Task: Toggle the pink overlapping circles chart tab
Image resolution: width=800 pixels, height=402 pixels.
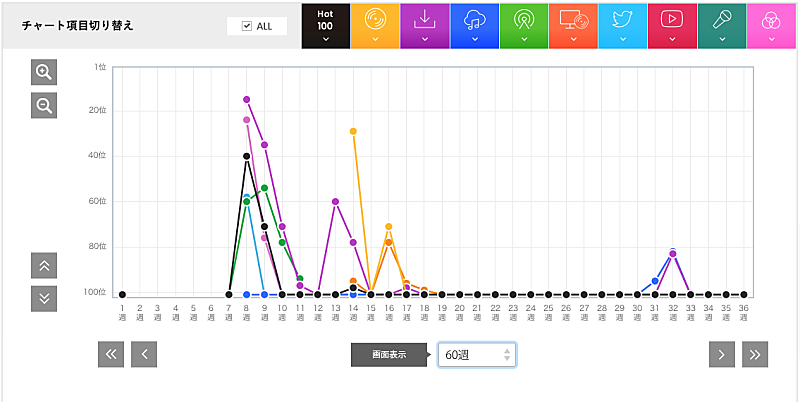Action: coord(771,25)
